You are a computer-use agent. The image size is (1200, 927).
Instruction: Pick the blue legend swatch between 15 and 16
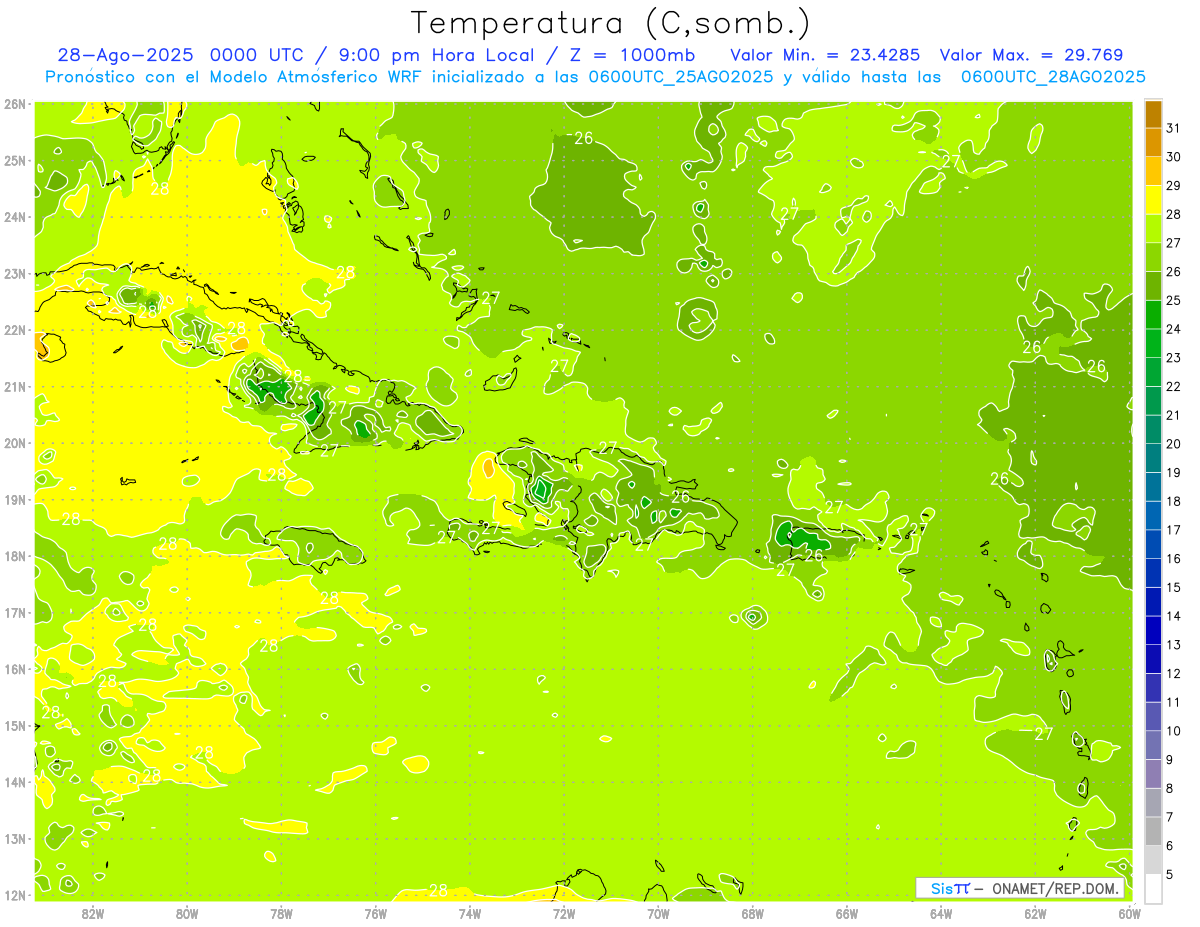[1153, 573]
